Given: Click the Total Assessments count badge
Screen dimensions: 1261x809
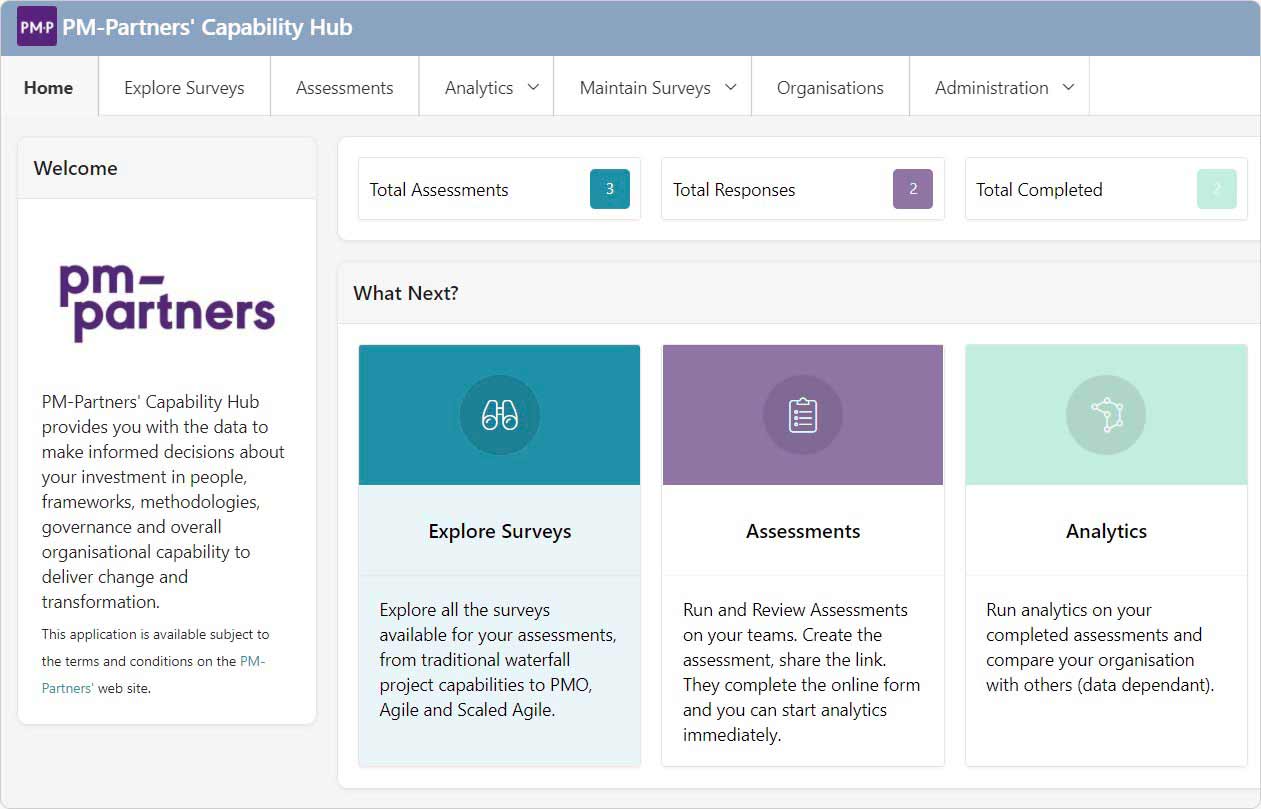Looking at the screenshot, I should (610, 189).
